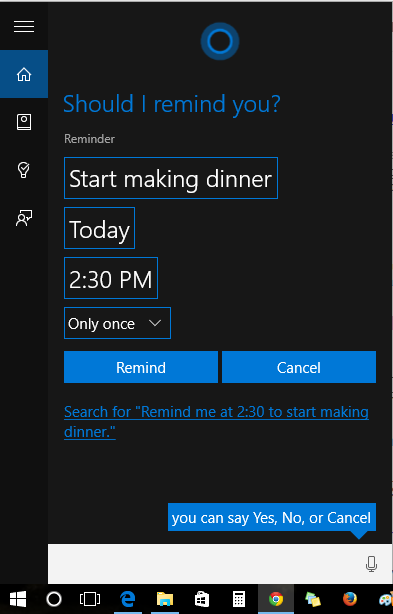Switch to Google Chrome on taskbar
The width and height of the screenshot is (393, 614).
click(276, 599)
